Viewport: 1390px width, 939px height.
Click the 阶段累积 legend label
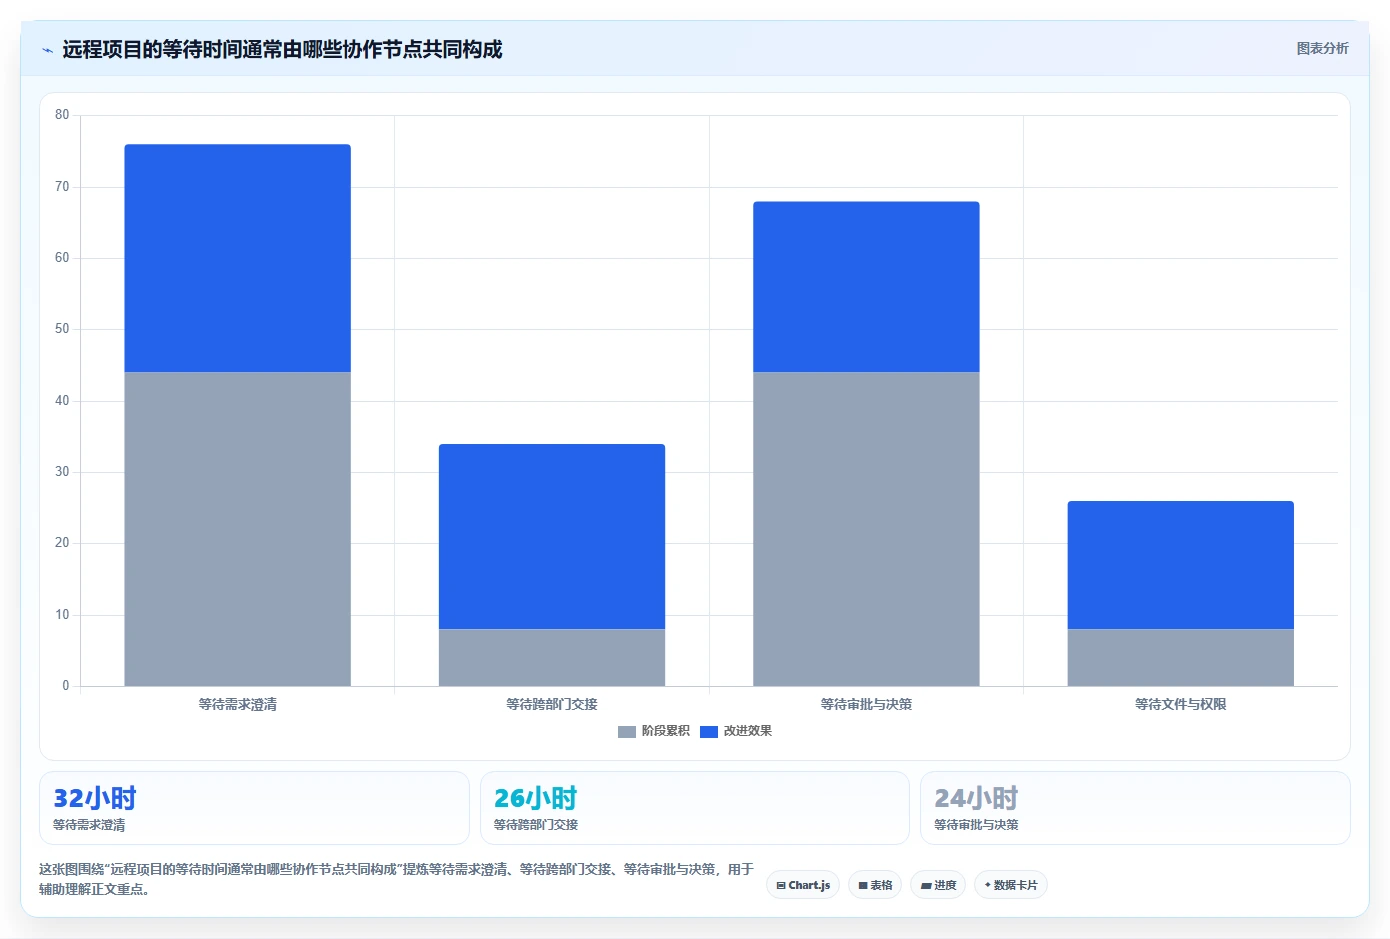[665, 731]
